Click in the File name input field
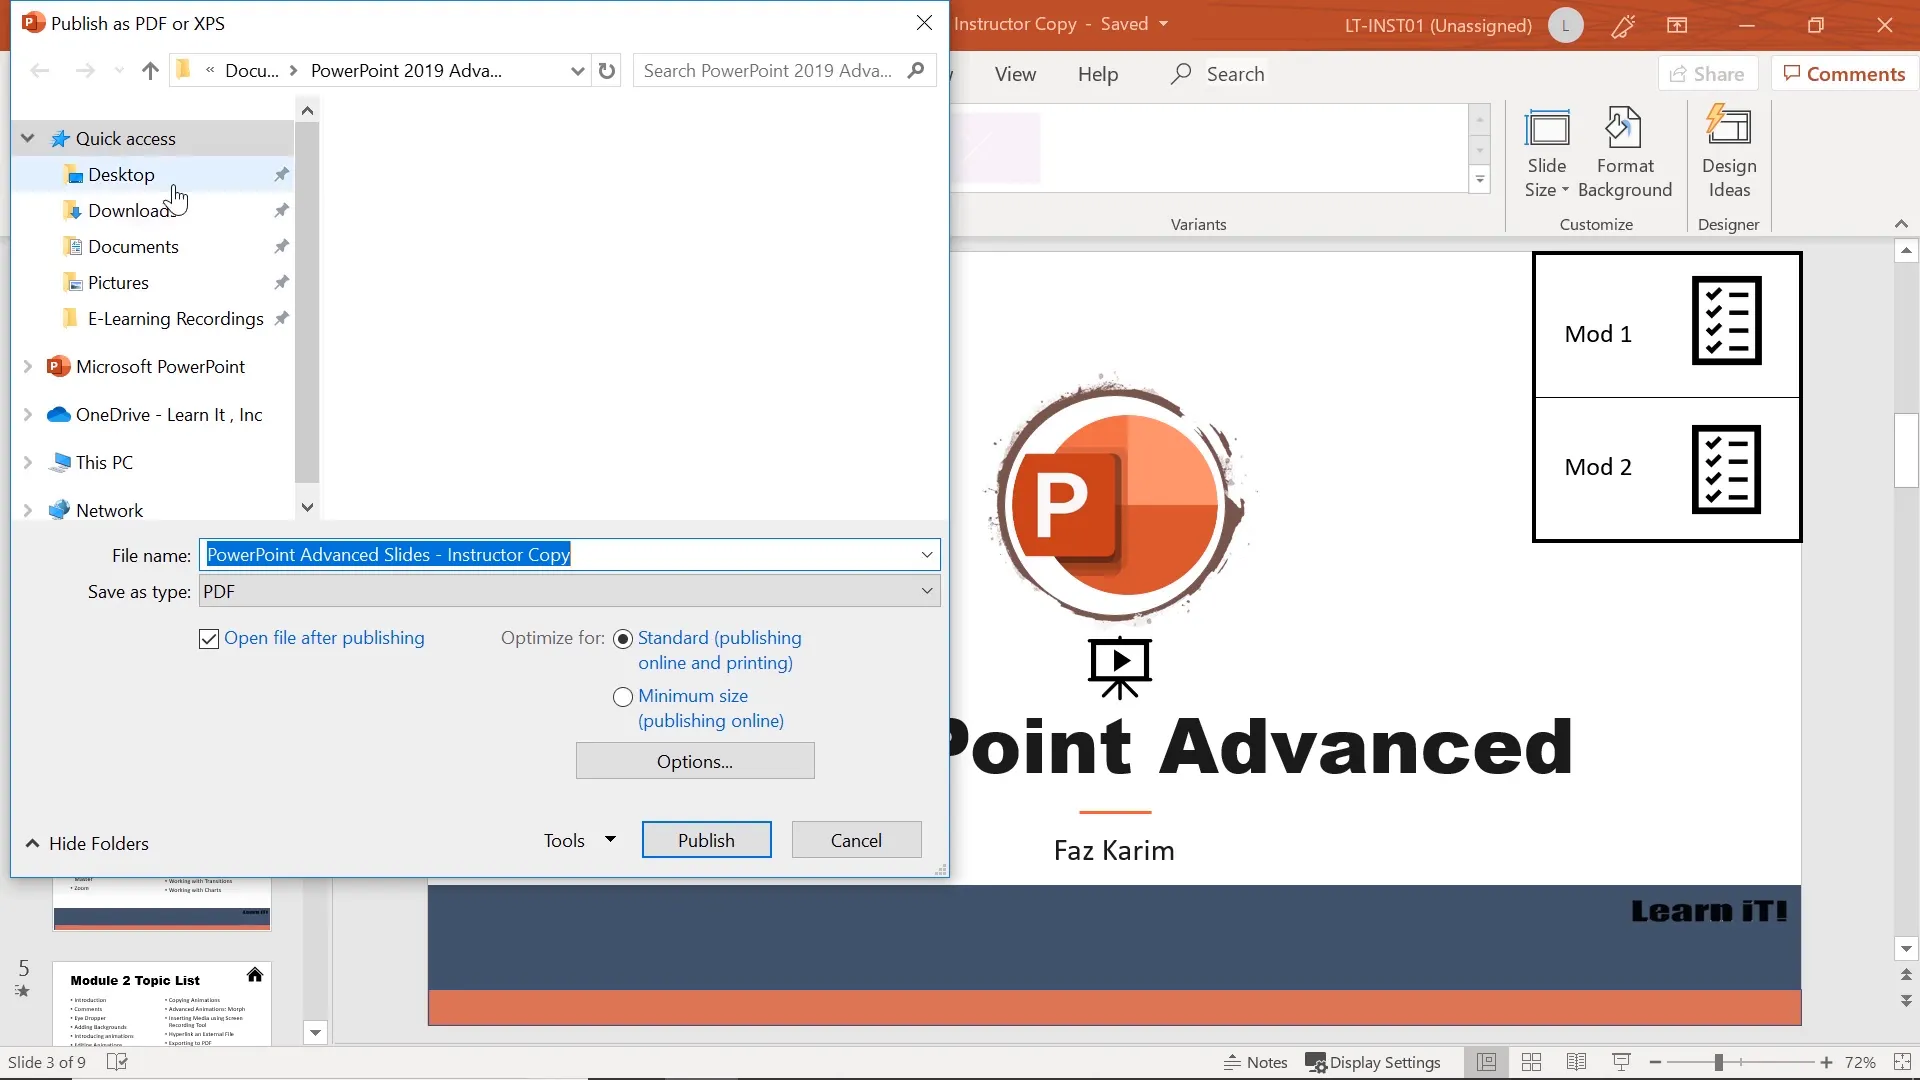1920x1080 pixels. point(559,555)
